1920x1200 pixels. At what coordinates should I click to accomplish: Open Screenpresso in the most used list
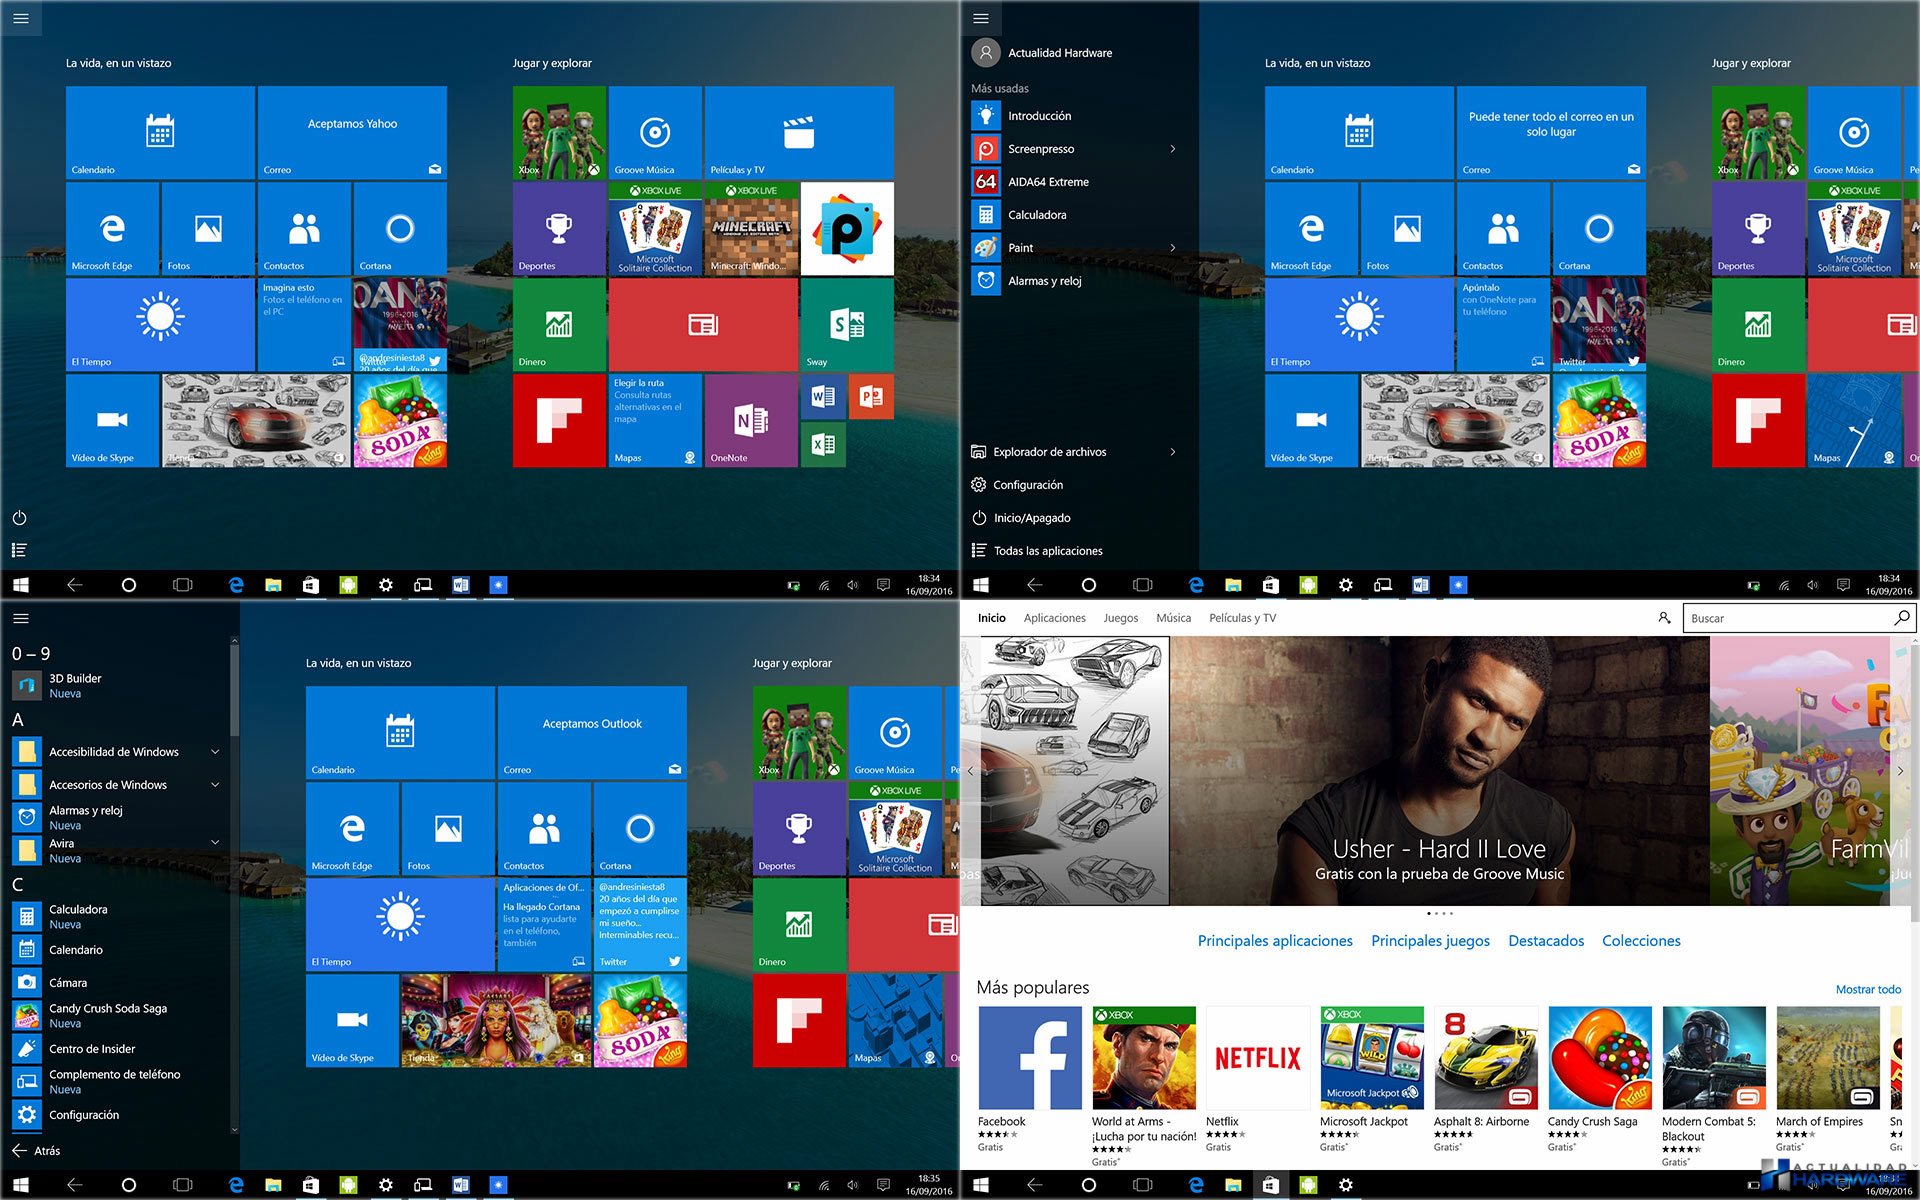coord(1040,149)
